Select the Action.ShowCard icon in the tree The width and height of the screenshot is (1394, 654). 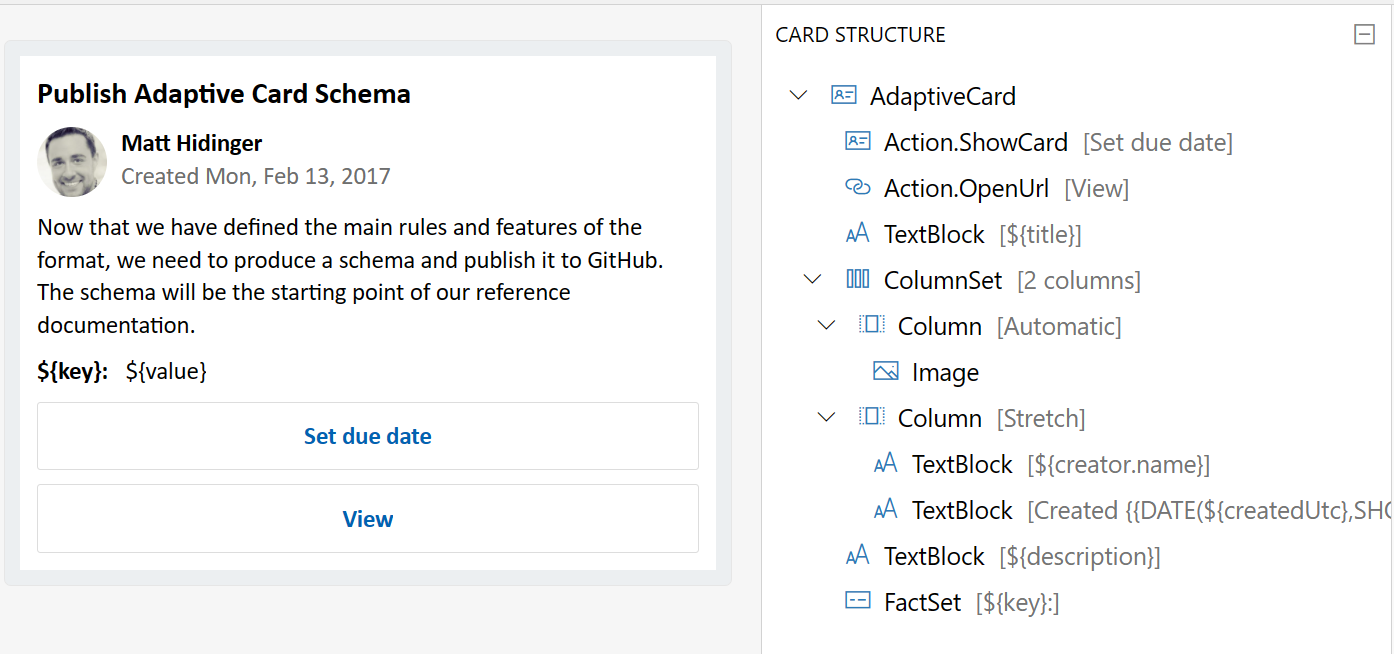click(857, 141)
